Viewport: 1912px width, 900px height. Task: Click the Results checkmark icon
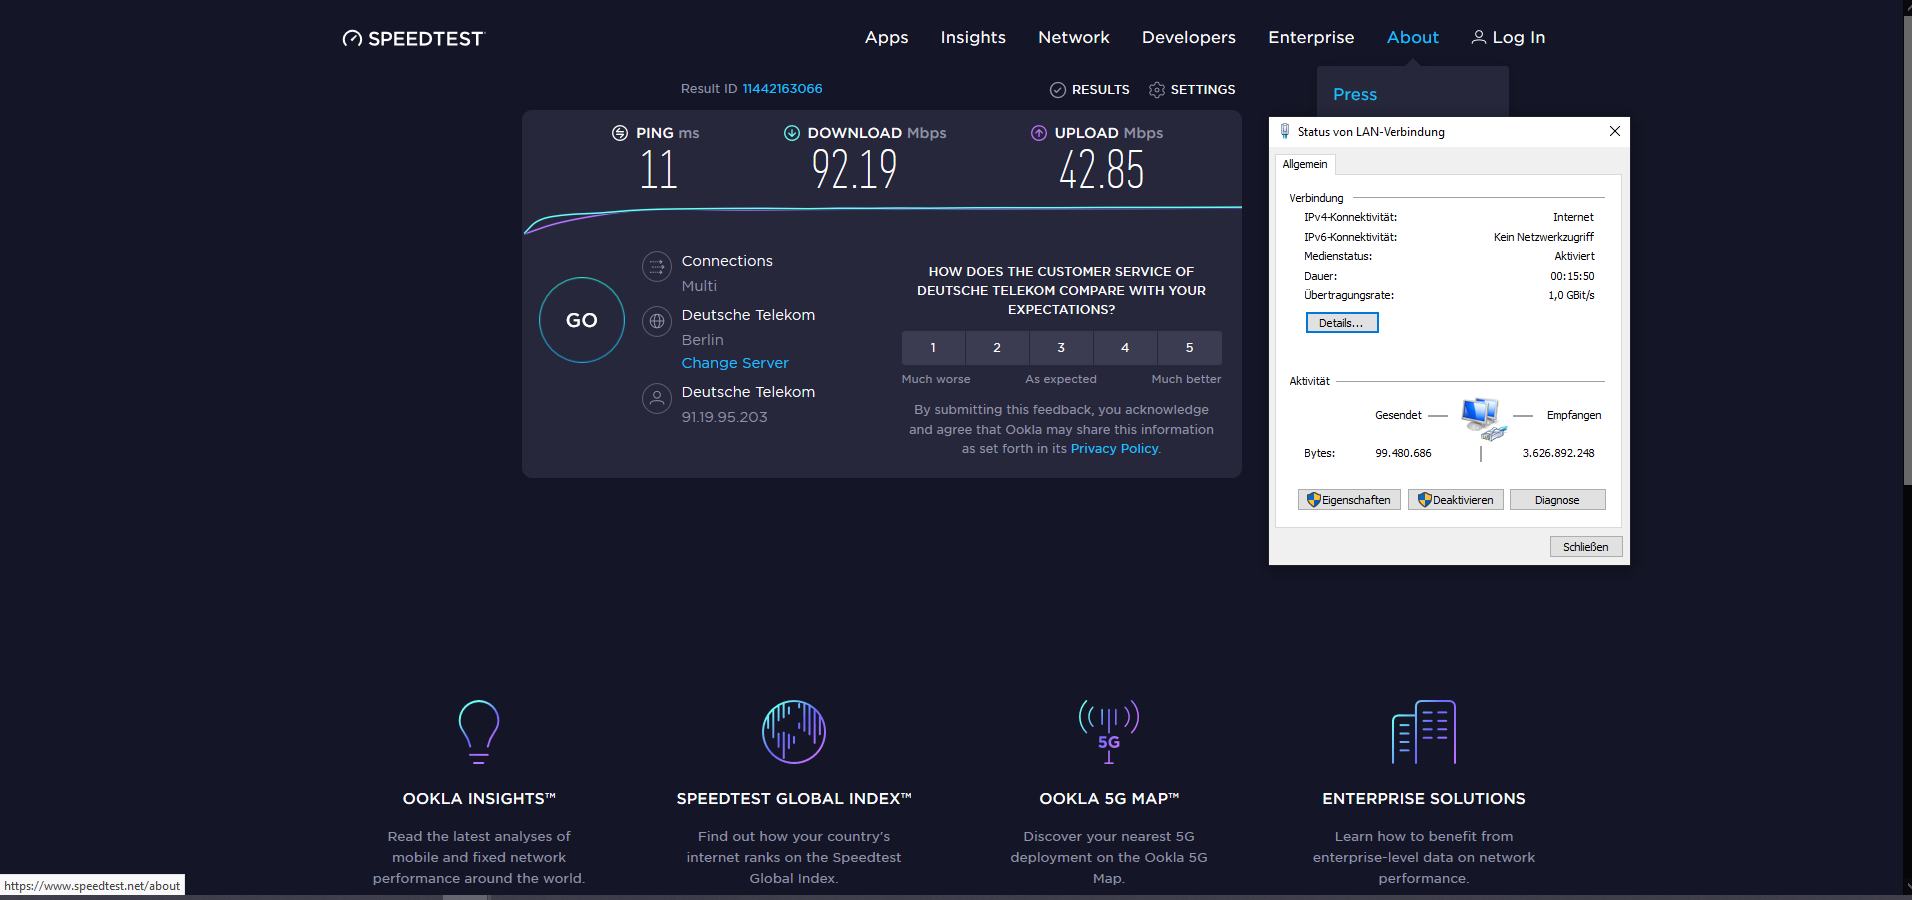(1057, 90)
